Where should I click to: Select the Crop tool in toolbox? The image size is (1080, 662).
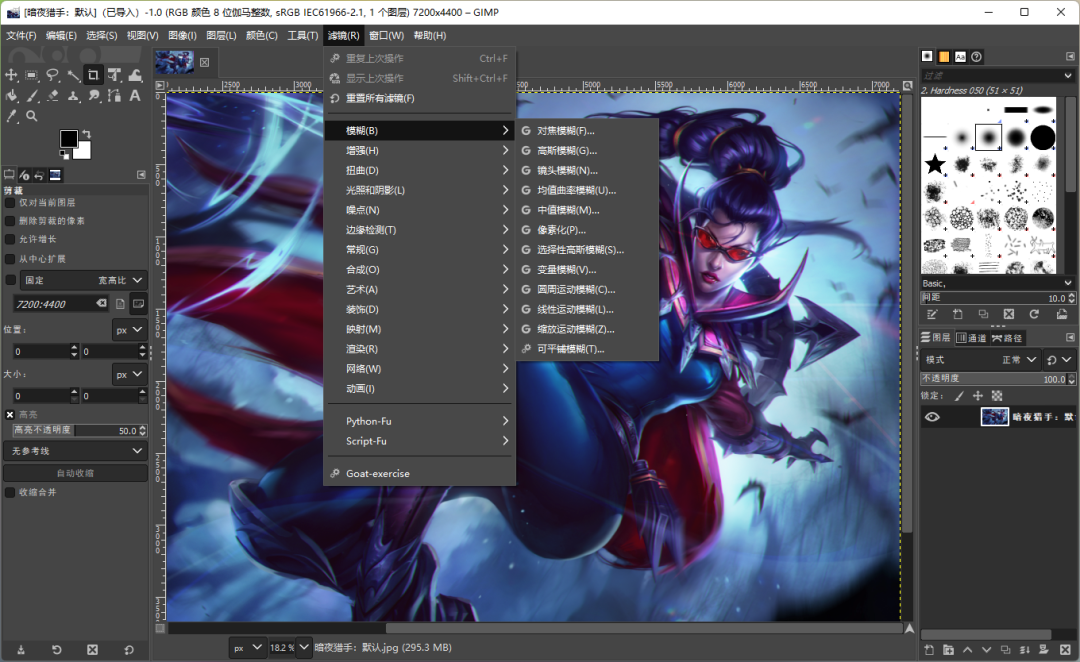click(93, 75)
